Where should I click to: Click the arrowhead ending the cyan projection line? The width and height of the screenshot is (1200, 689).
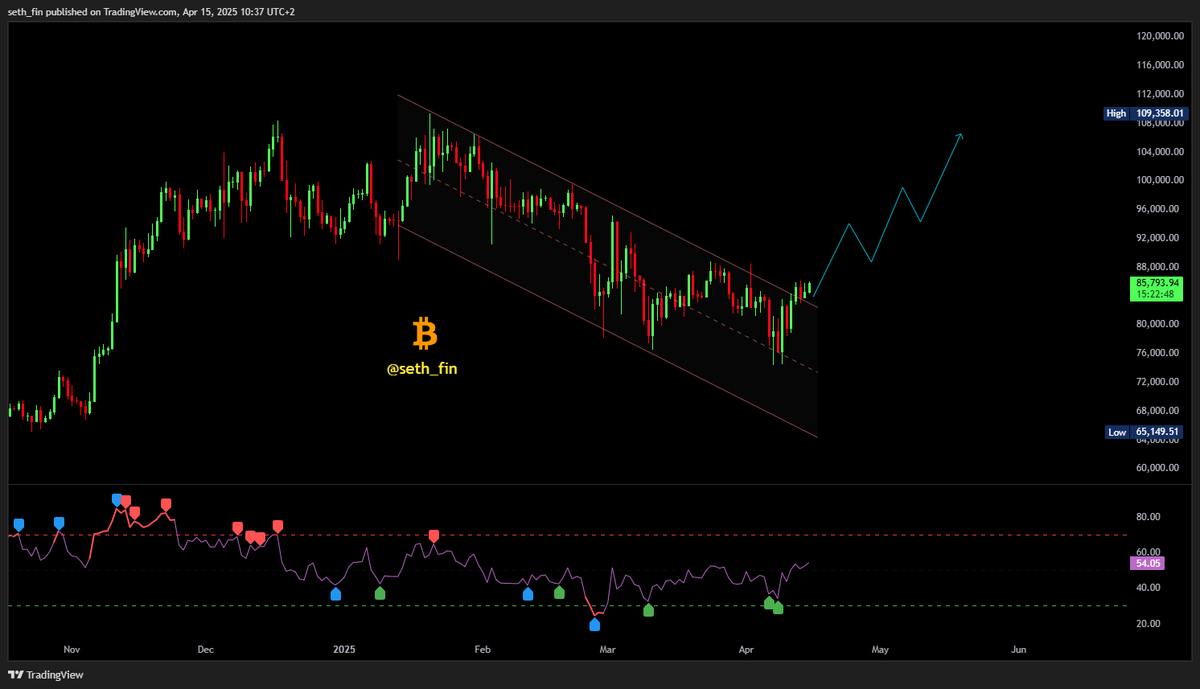pyautogui.click(x=960, y=136)
